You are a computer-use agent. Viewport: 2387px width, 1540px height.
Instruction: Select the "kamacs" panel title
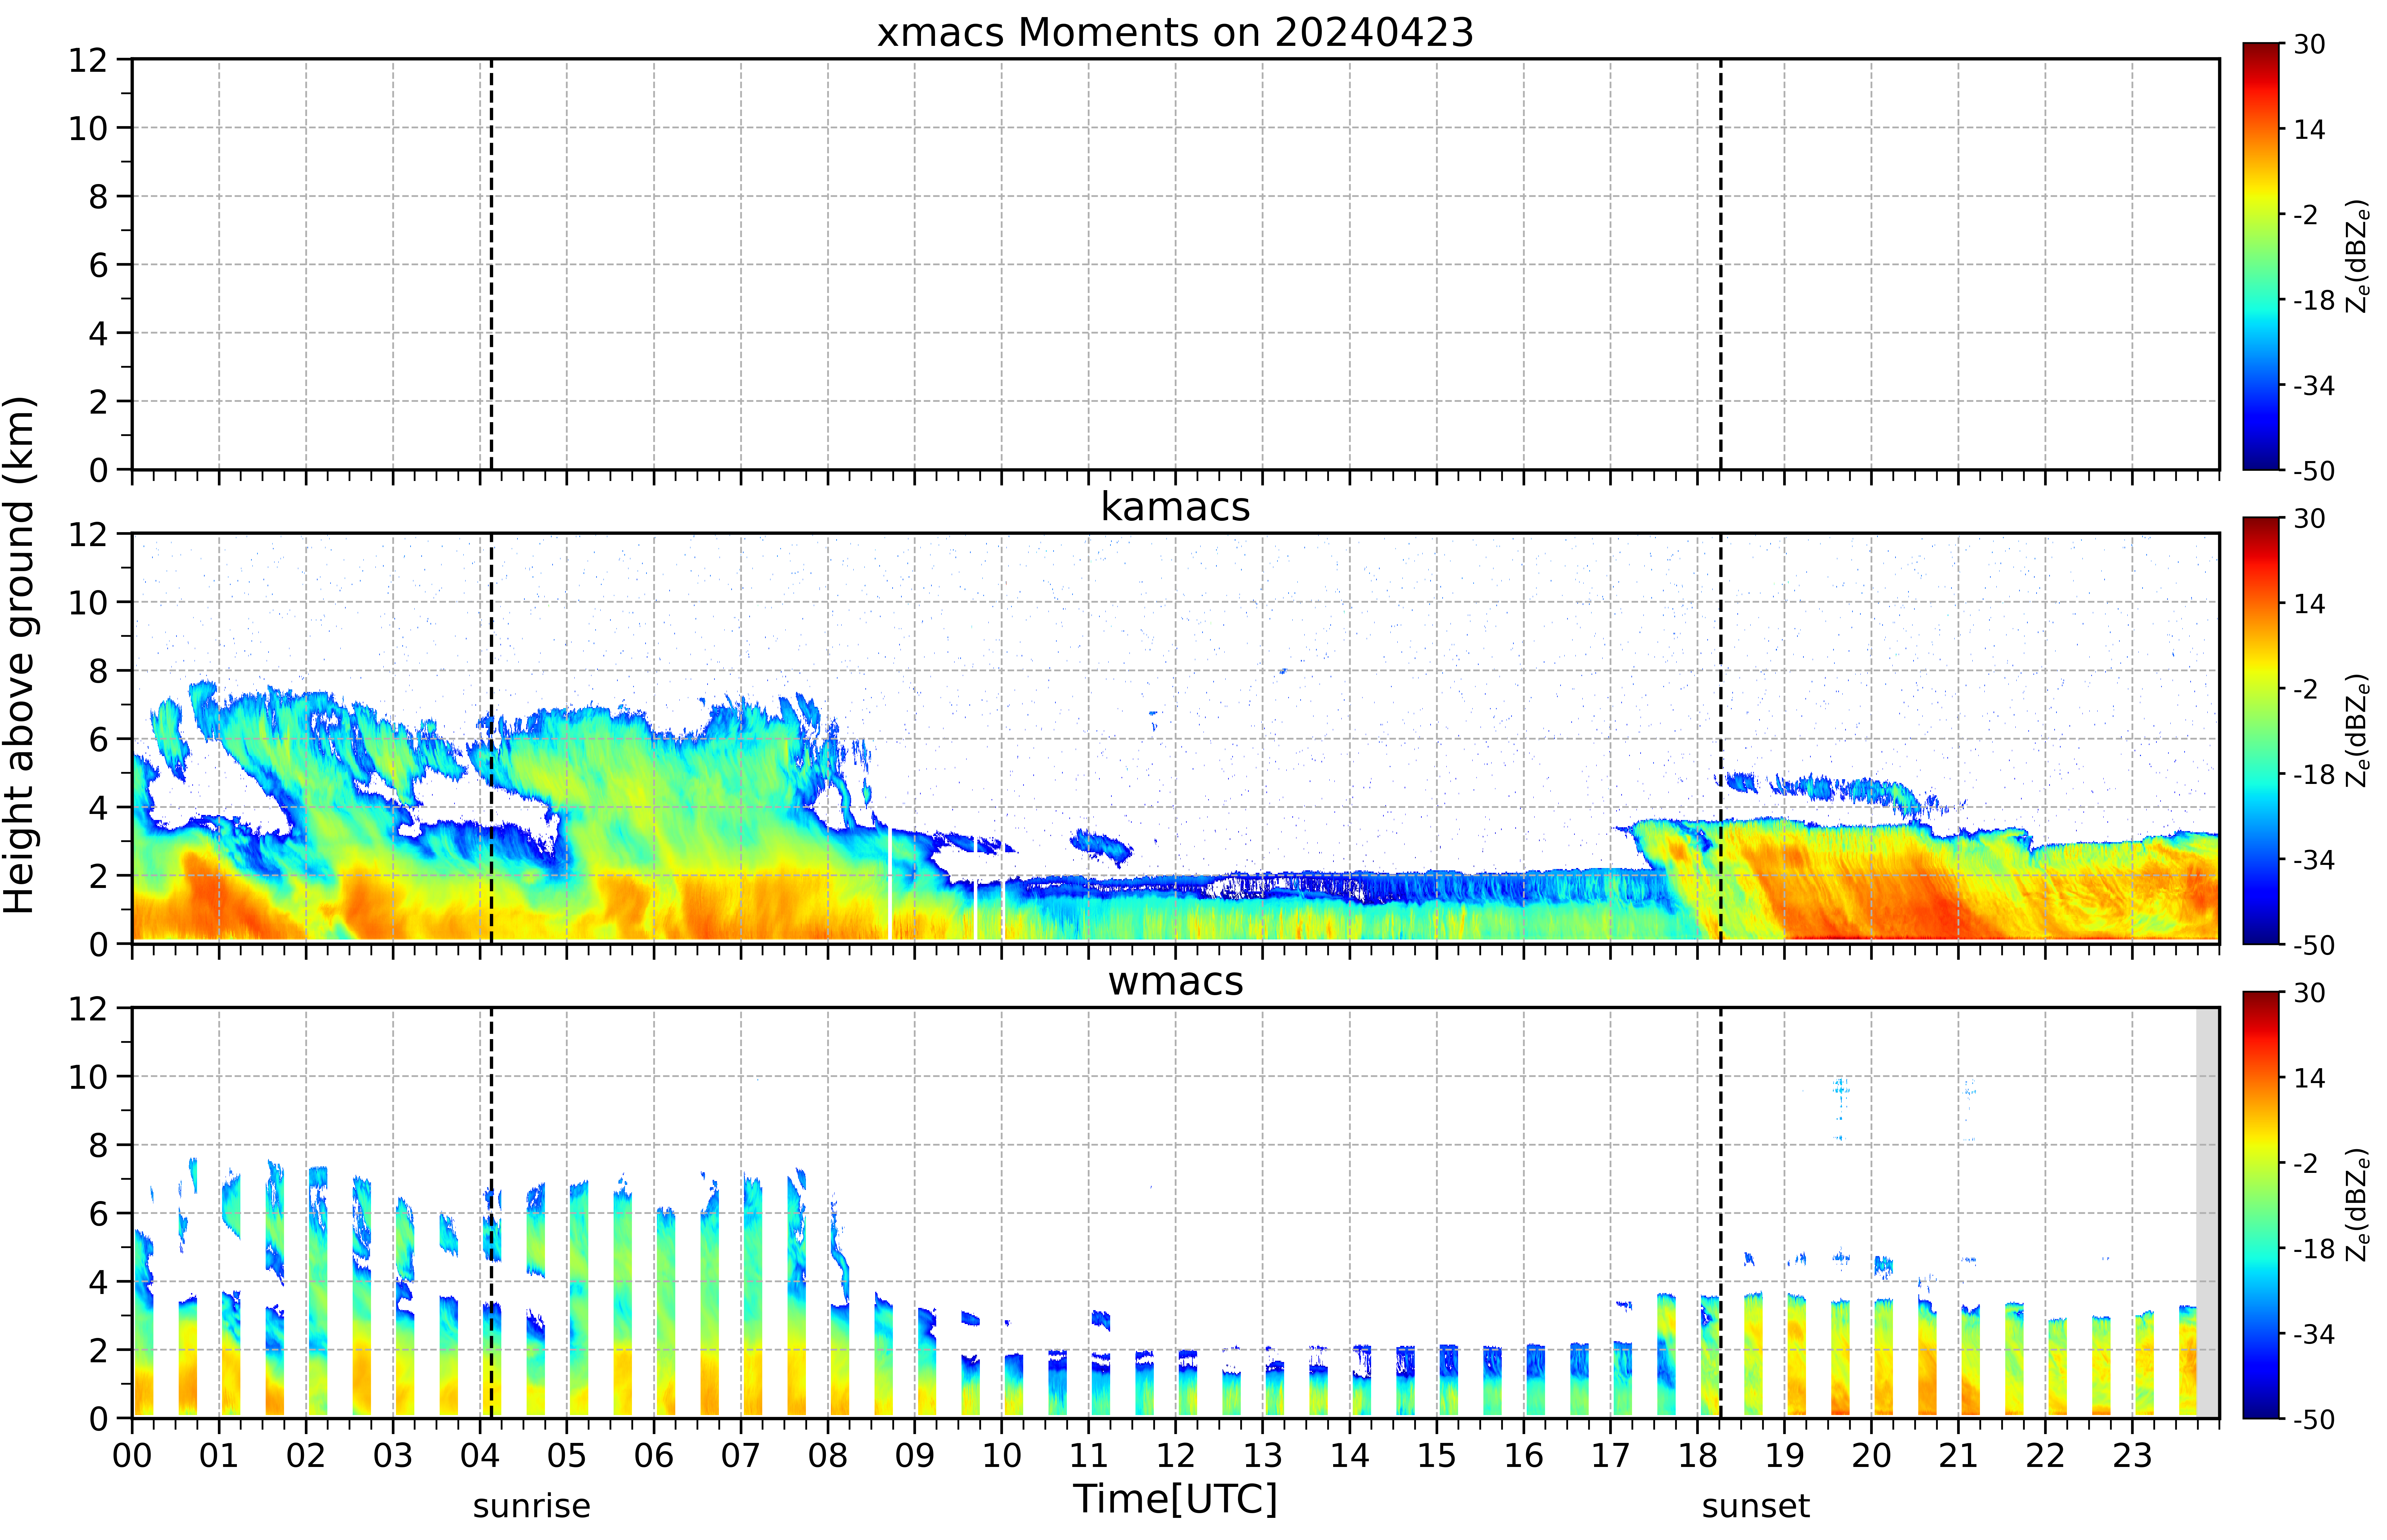tap(1175, 507)
